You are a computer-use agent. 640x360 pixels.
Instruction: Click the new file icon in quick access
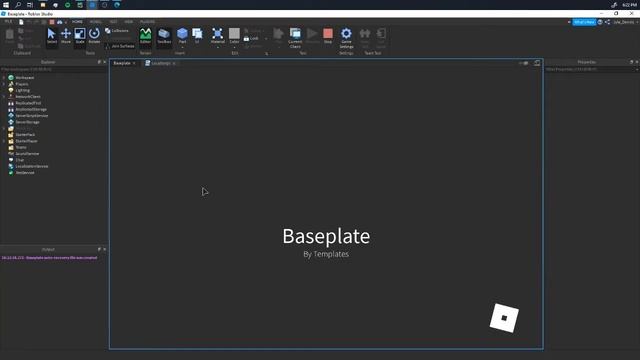point(21,22)
